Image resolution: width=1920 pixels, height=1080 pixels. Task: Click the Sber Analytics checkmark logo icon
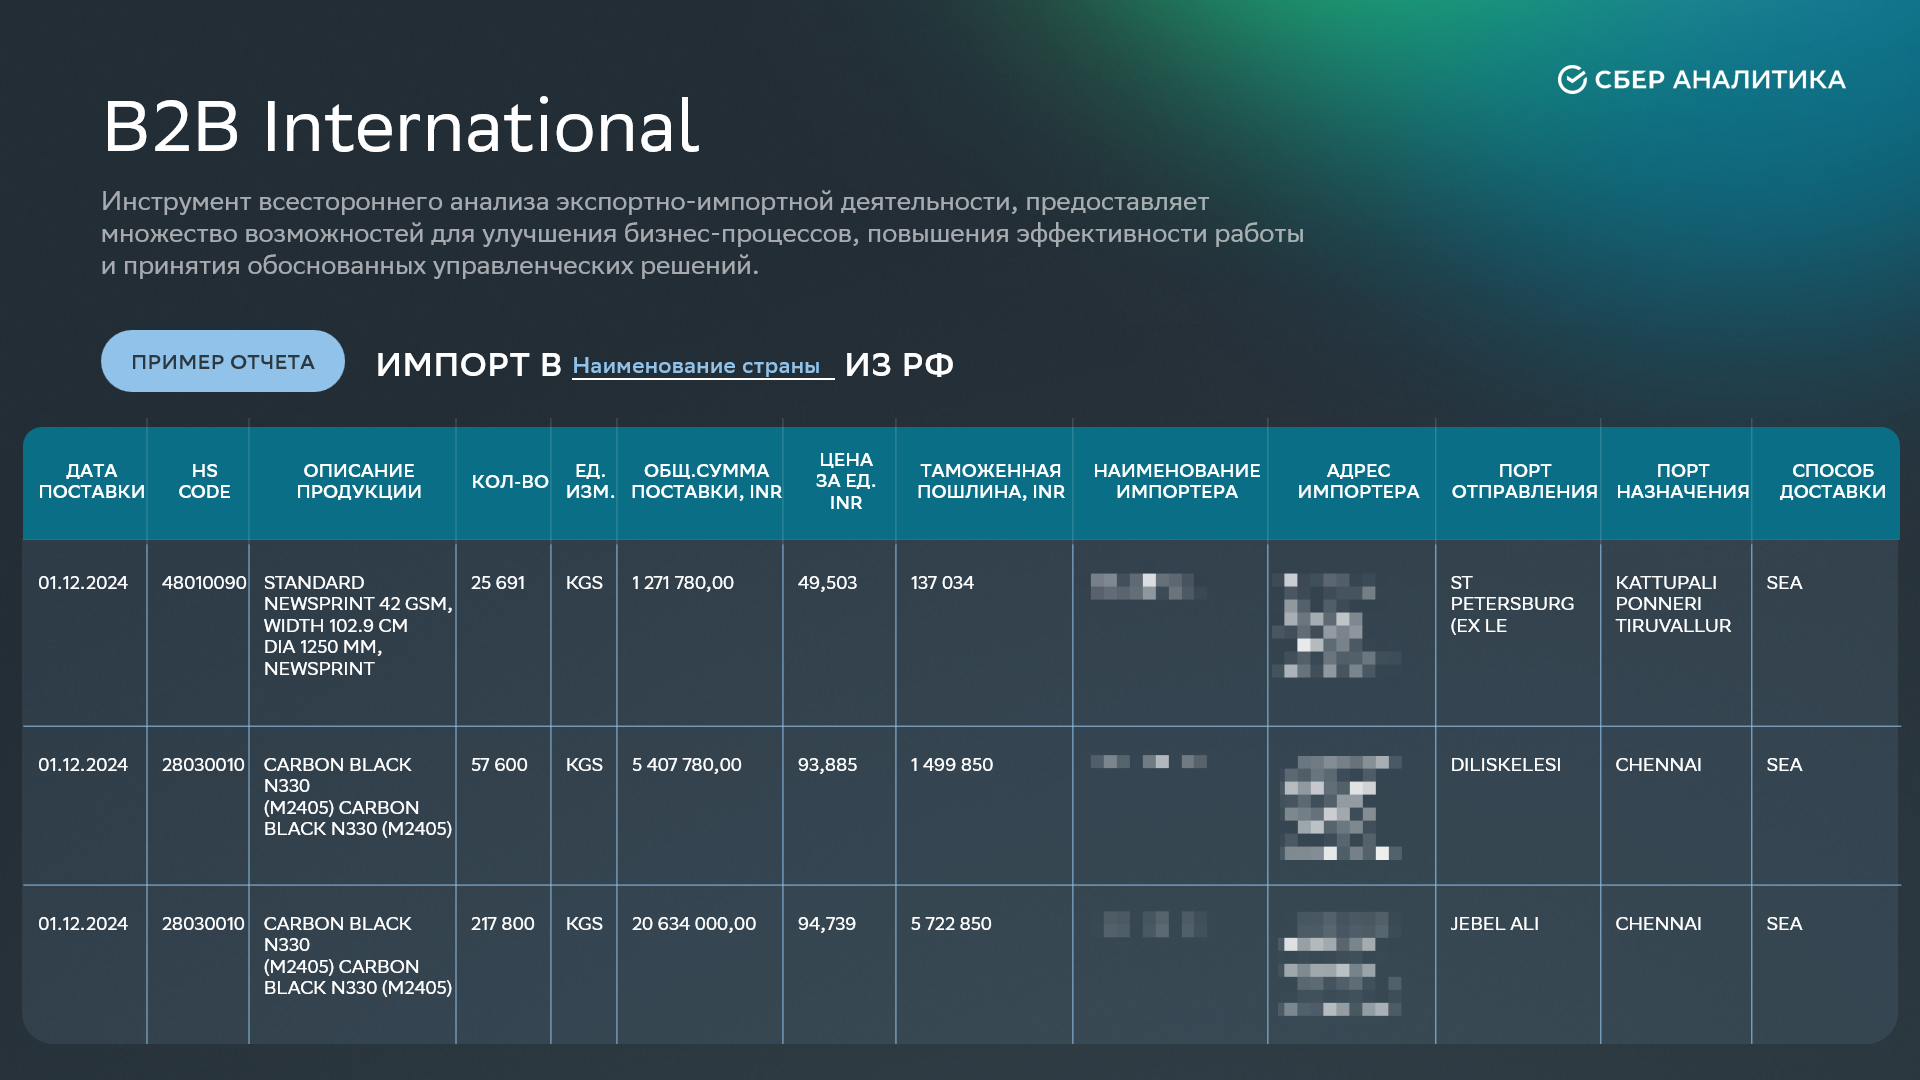pyautogui.click(x=1571, y=80)
